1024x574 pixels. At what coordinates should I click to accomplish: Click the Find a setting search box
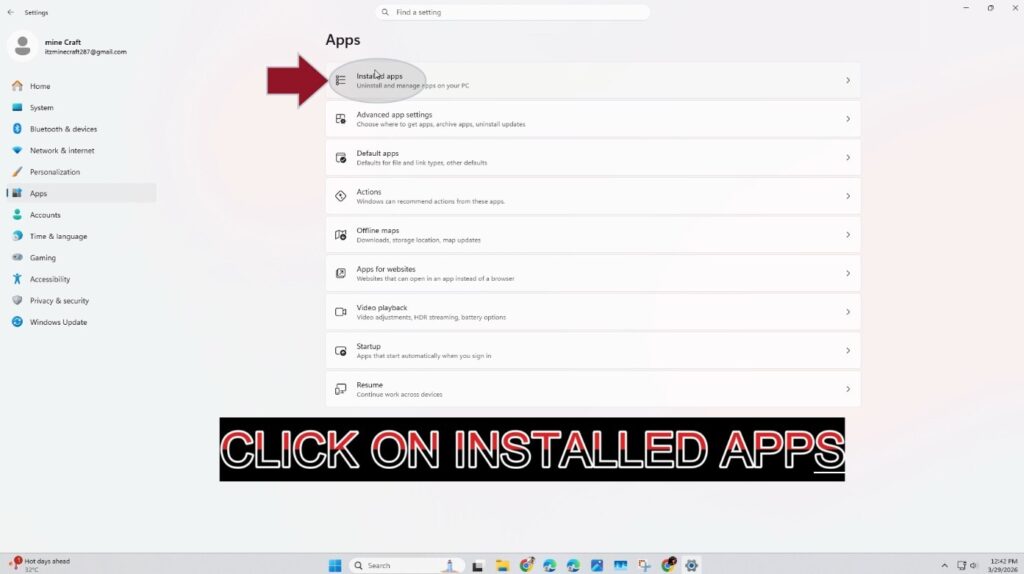(513, 12)
